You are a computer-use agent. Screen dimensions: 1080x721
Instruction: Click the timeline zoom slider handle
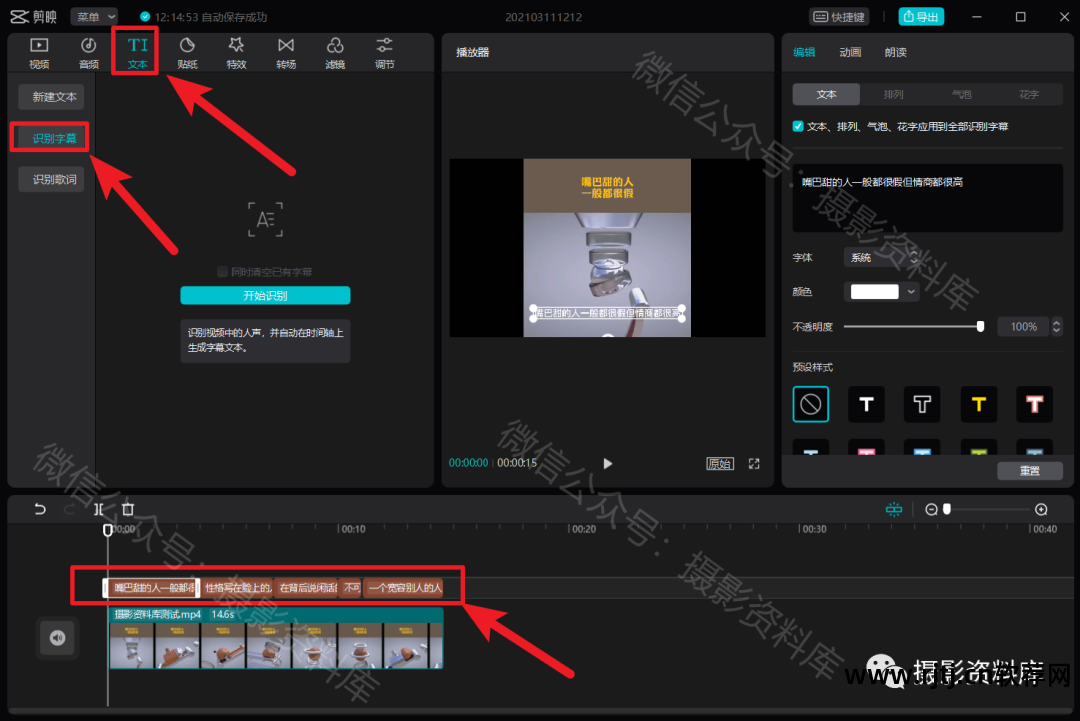947,509
